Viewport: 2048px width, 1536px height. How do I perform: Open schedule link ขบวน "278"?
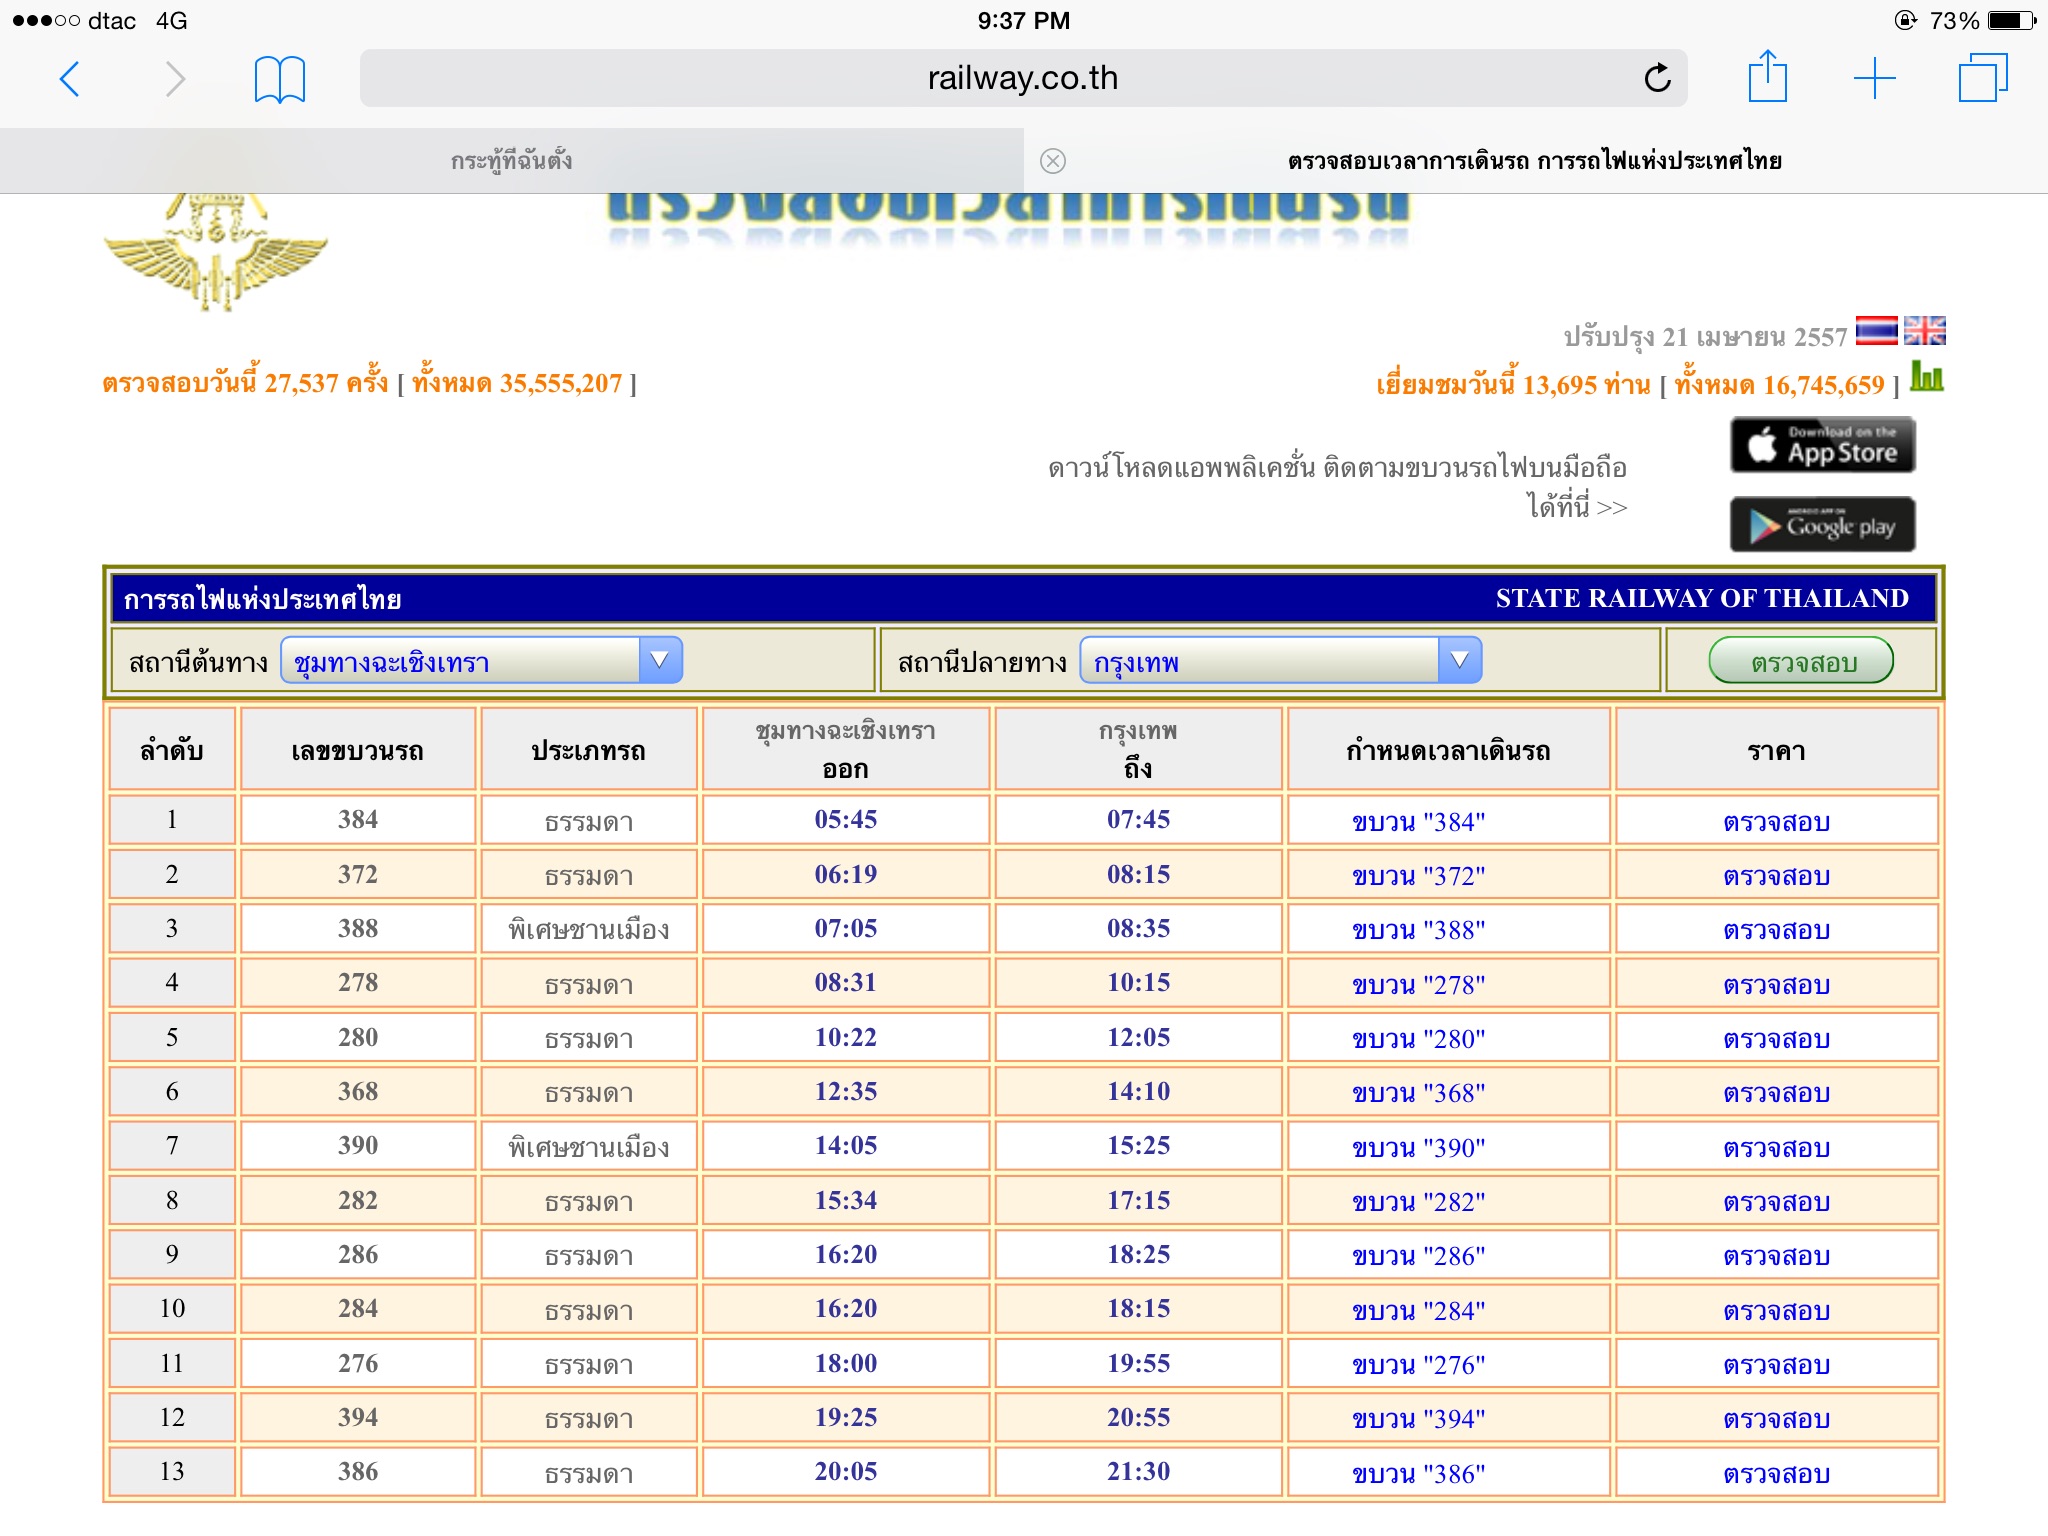click(x=1418, y=985)
